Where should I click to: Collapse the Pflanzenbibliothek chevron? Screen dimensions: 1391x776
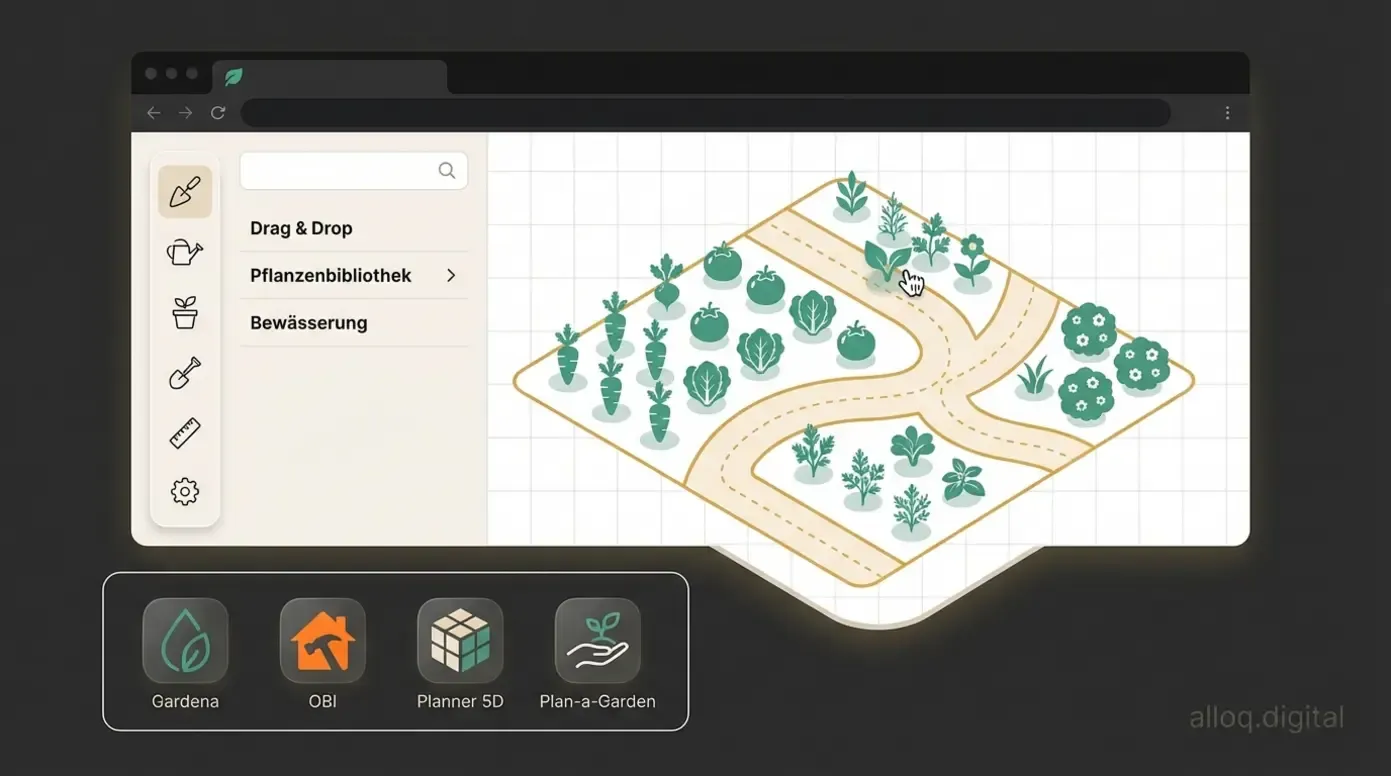tap(450, 275)
